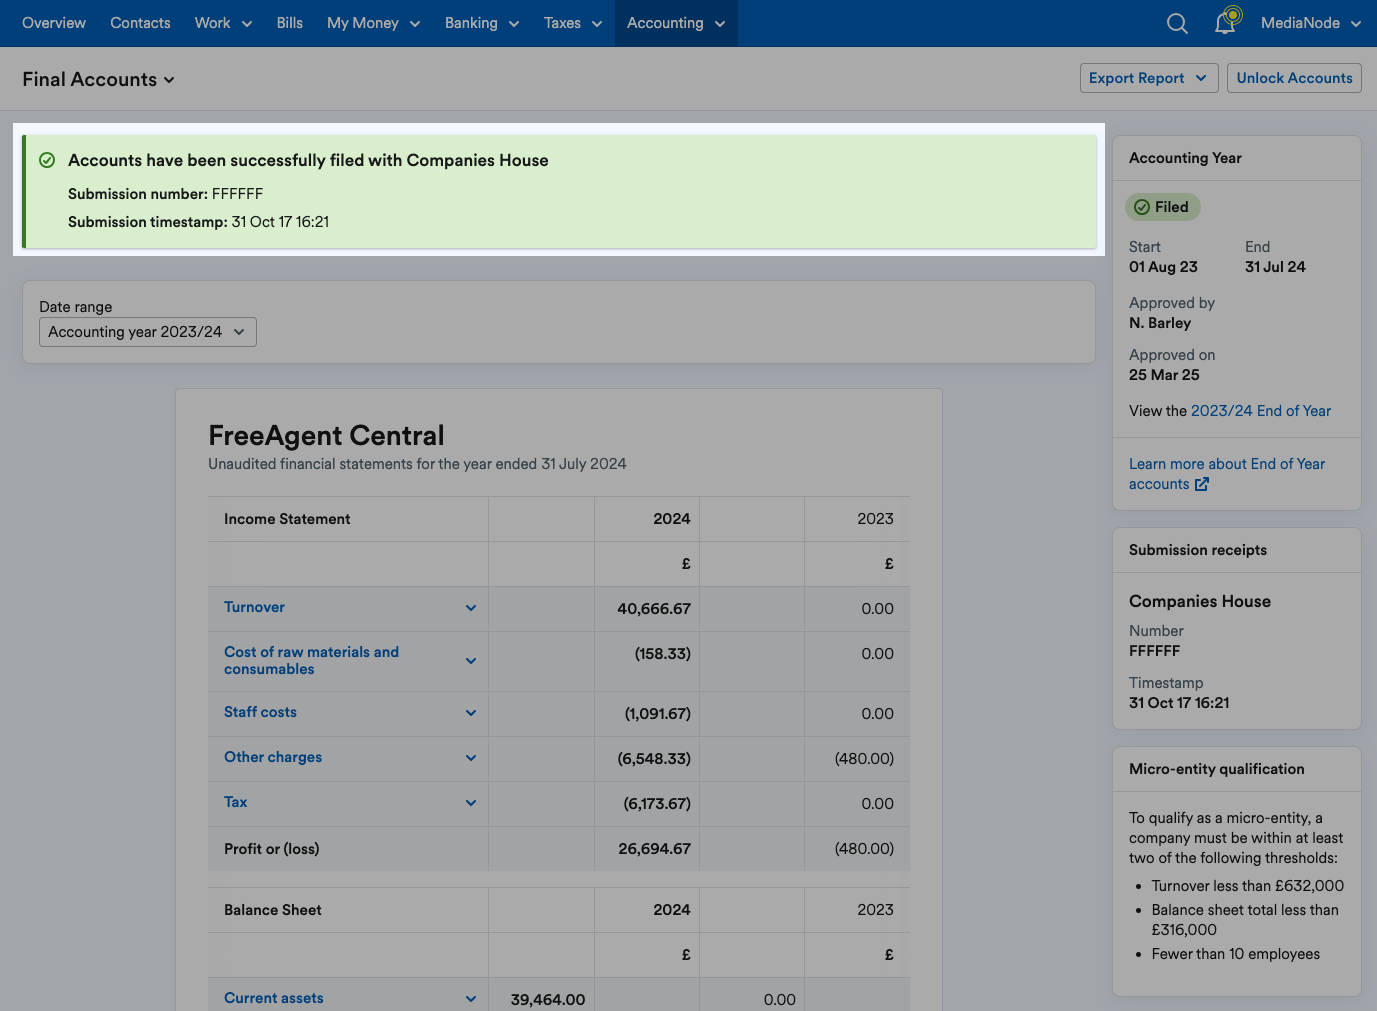Image resolution: width=1377 pixels, height=1011 pixels.
Task: Open the search magnifier icon
Action: (1177, 23)
